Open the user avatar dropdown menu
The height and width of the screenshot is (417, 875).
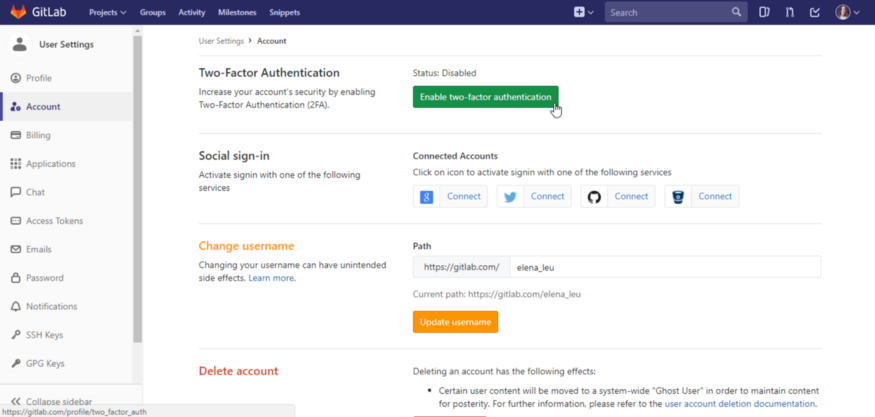click(x=848, y=12)
